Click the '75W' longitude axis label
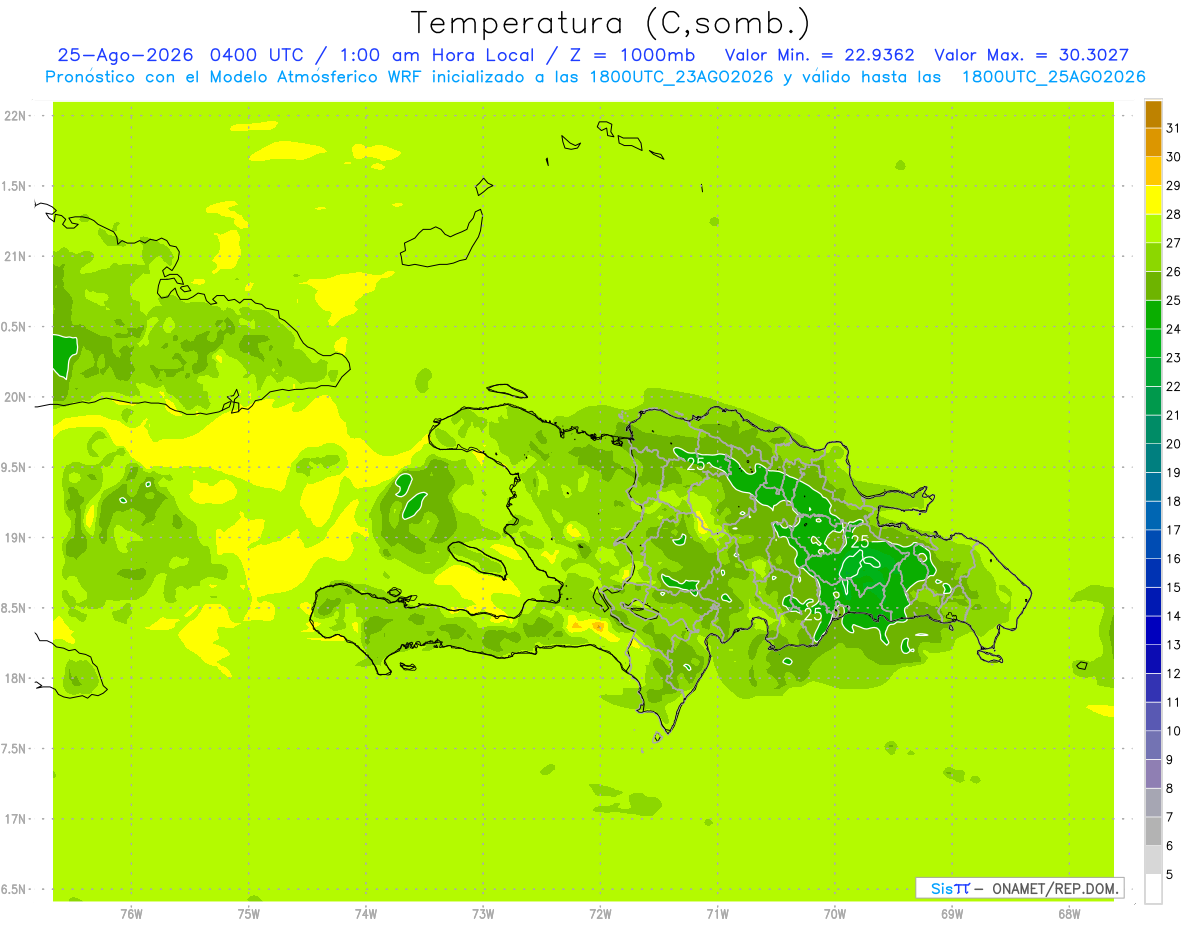 (249, 914)
